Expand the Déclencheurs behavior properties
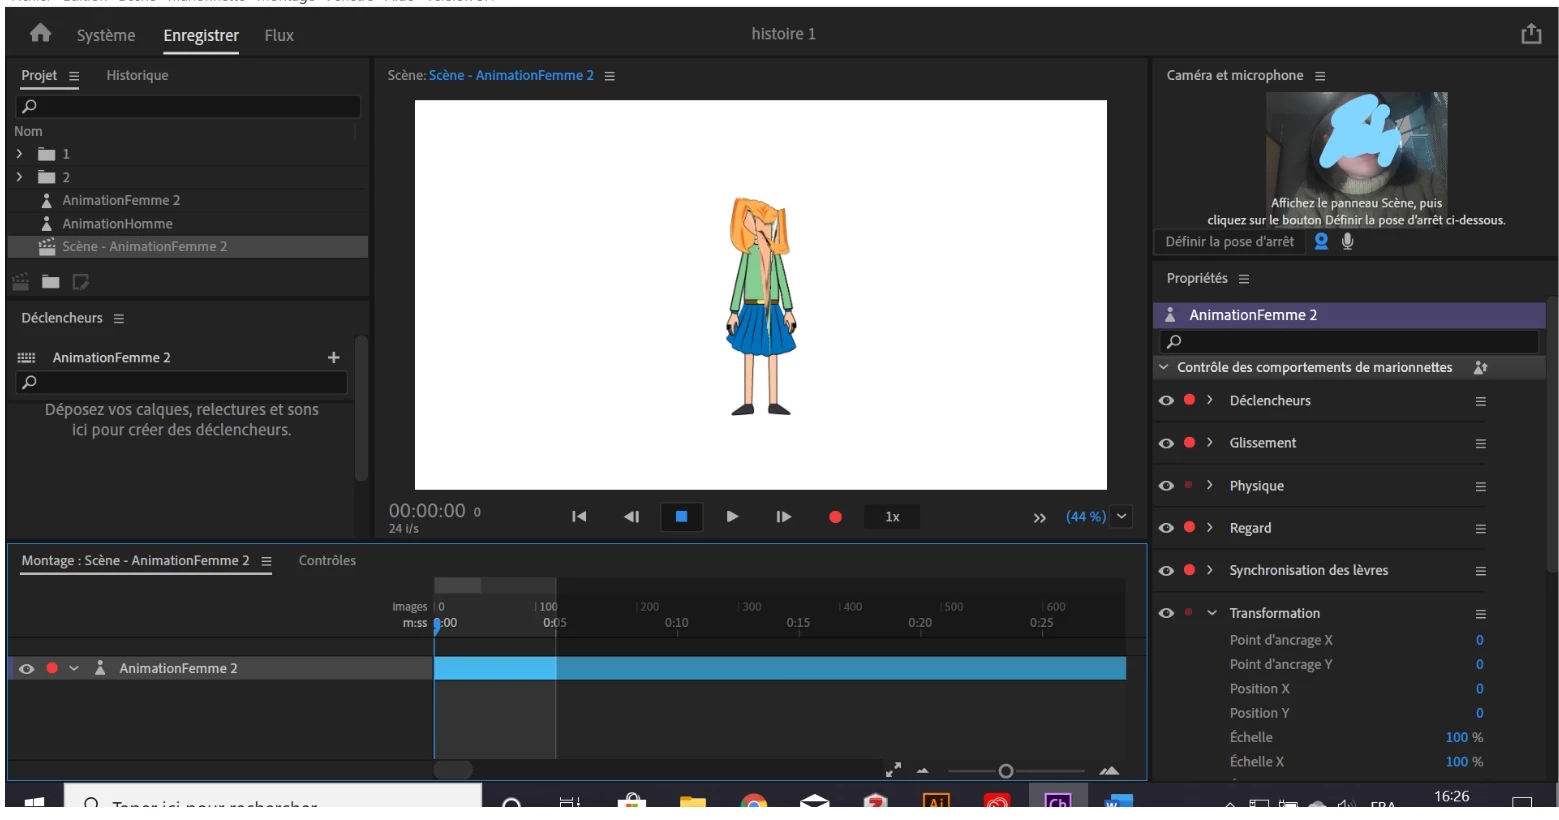The width and height of the screenshot is (1559, 820). pyautogui.click(x=1210, y=400)
